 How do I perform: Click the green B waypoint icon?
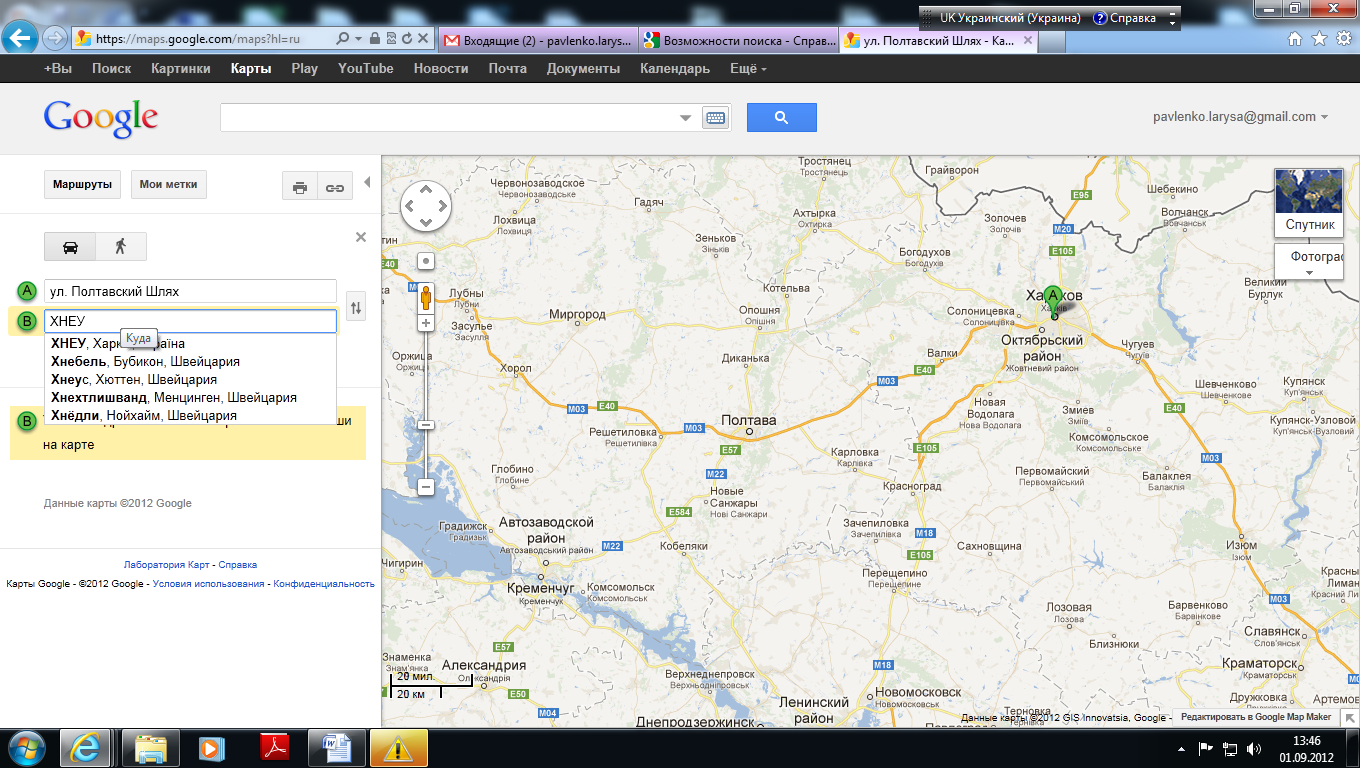click(x=27, y=321)
